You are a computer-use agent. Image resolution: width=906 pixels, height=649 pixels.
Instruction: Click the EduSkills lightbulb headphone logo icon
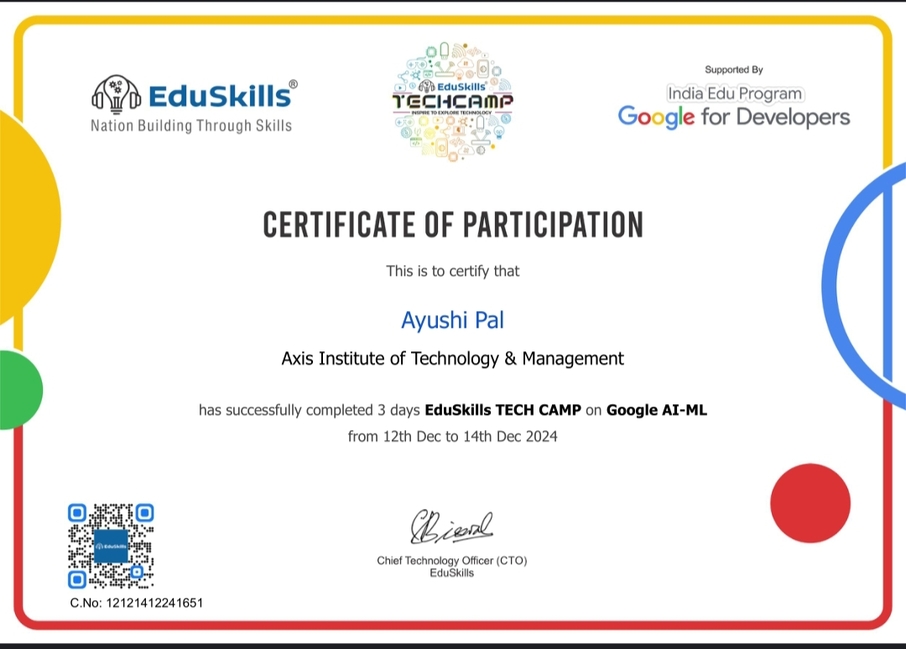[116, 94]
